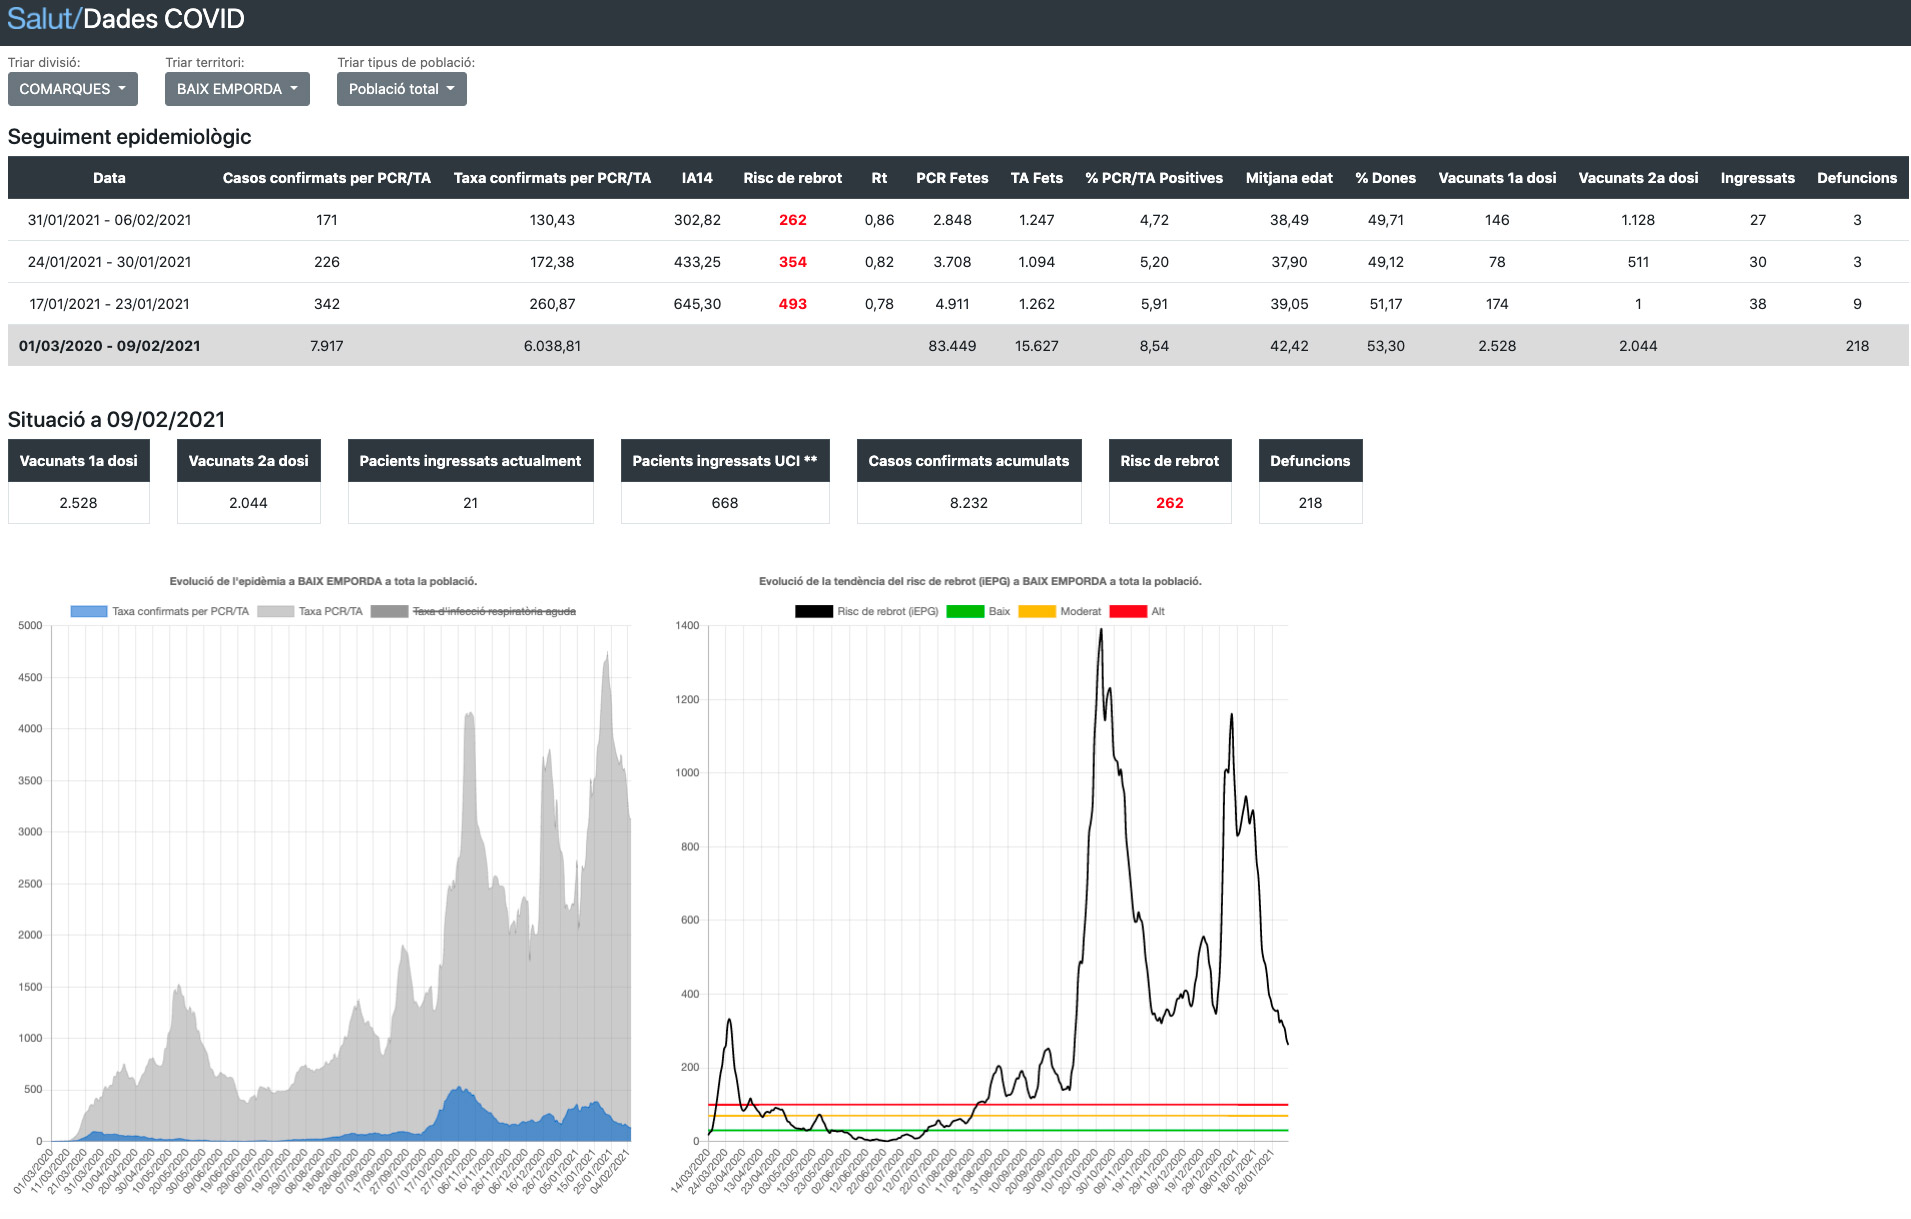
Task: Click the total rate value 6.038,81
Action: pos(552,346)
